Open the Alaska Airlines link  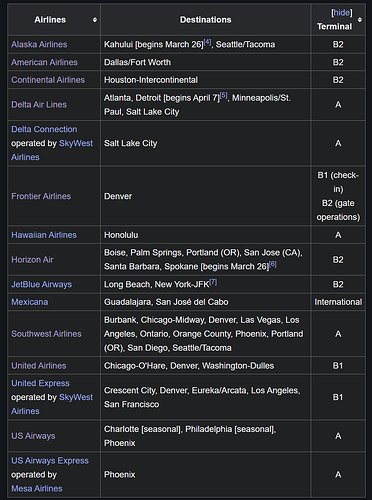(39, 44)
